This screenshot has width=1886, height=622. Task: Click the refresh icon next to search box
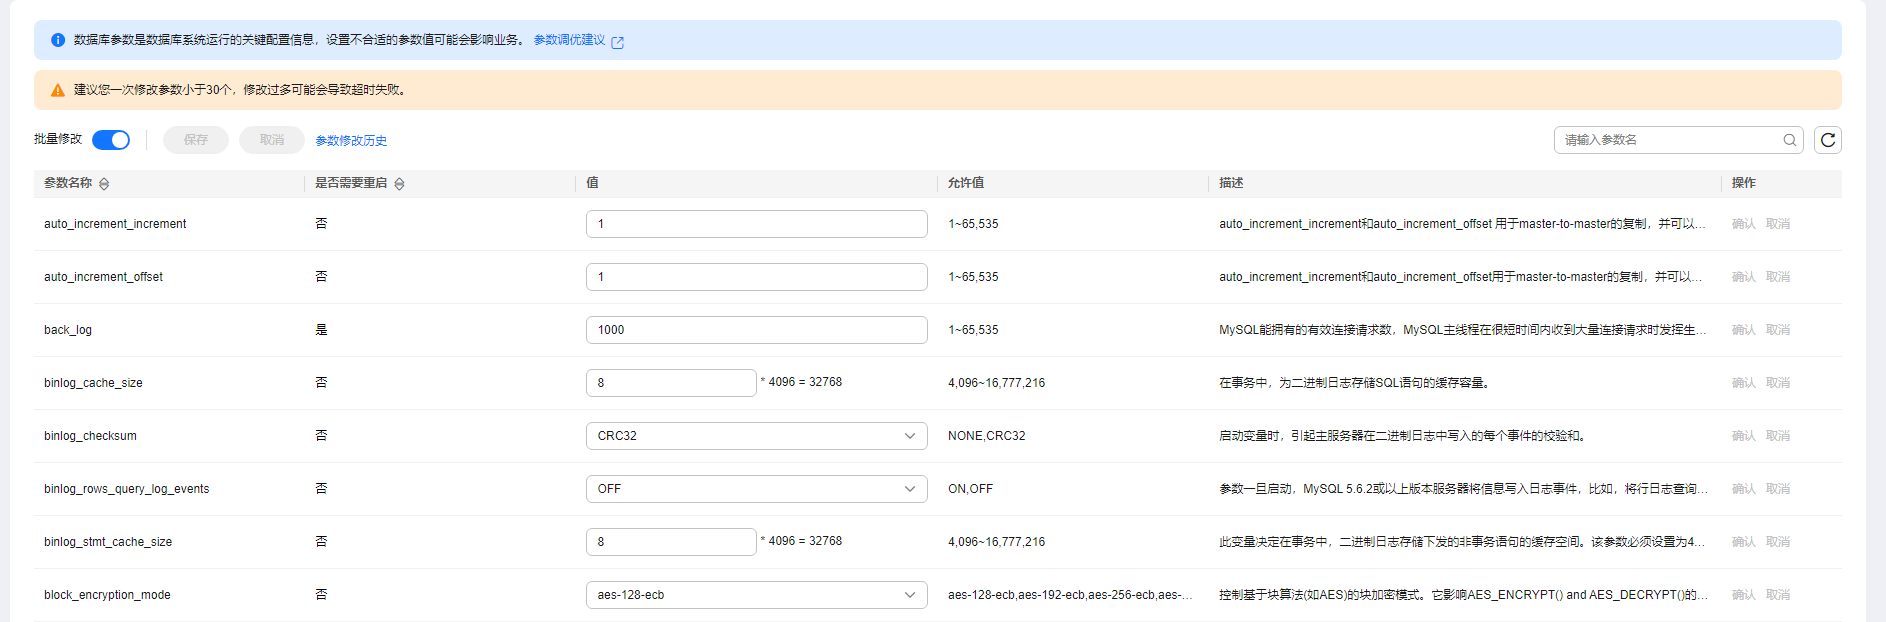click(1827, 140)
